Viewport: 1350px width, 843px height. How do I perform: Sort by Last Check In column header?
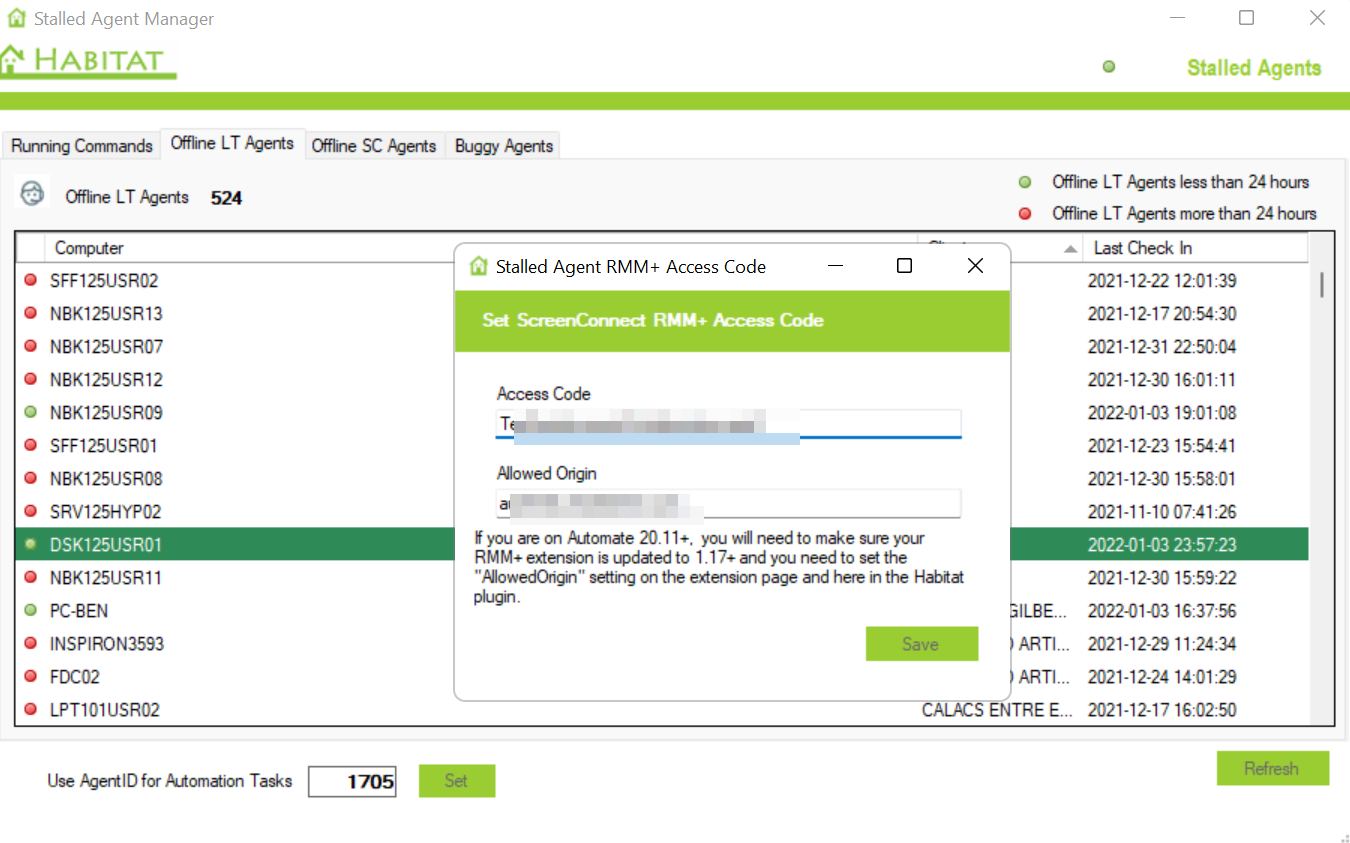pyautogui.click(x=1196, y=248)
